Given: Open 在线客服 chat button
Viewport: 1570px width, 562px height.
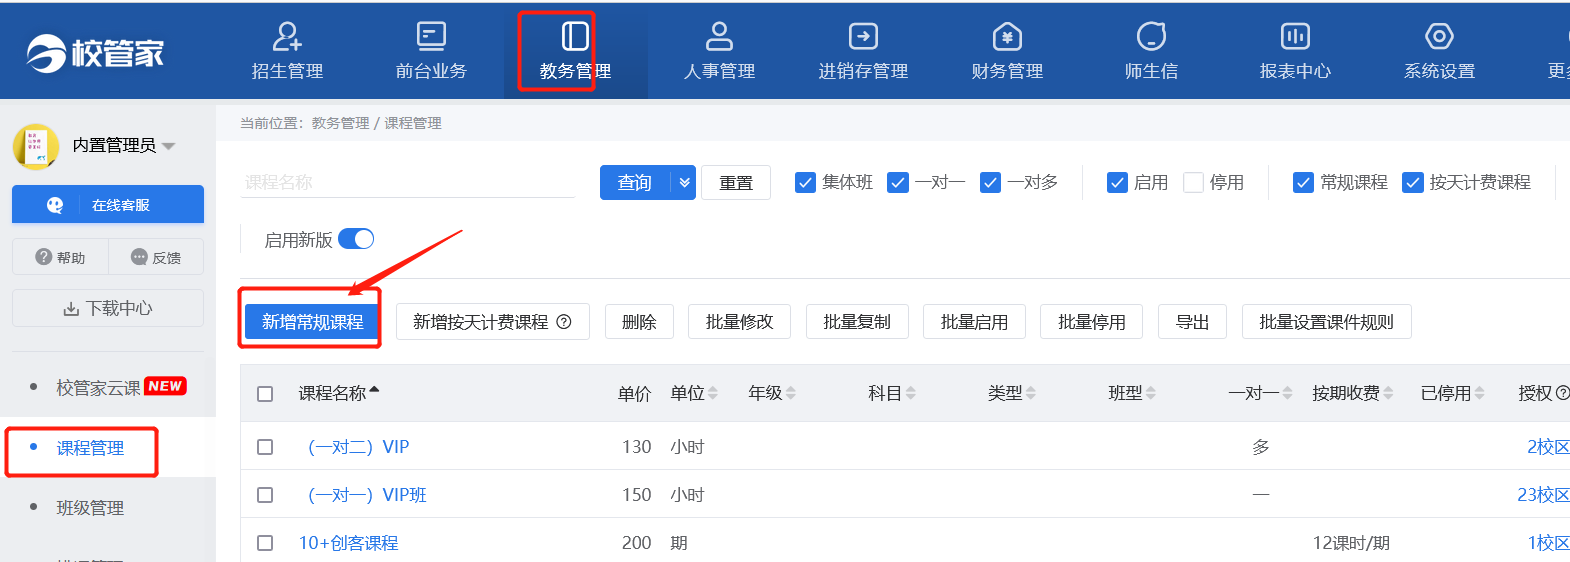Looking at the screenshot, I should click(108, 205).
